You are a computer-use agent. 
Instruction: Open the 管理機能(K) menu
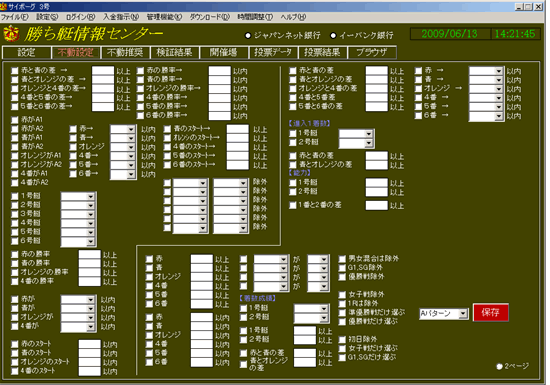pyautogui.click(x=164, y=17)
